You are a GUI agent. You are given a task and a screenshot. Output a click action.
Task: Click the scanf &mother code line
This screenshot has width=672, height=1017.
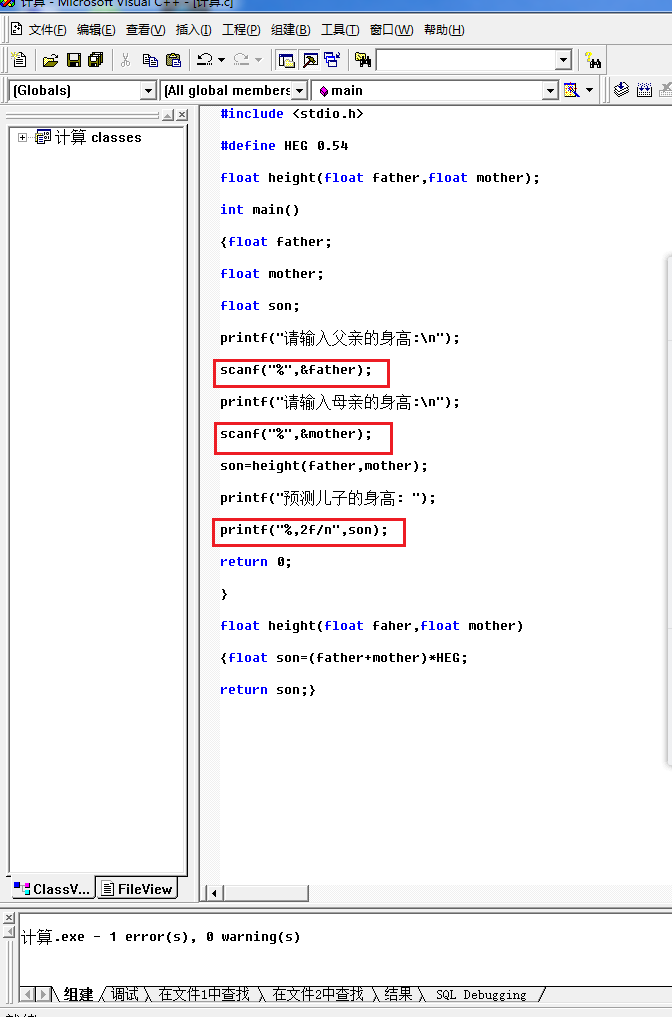(296, 434)
